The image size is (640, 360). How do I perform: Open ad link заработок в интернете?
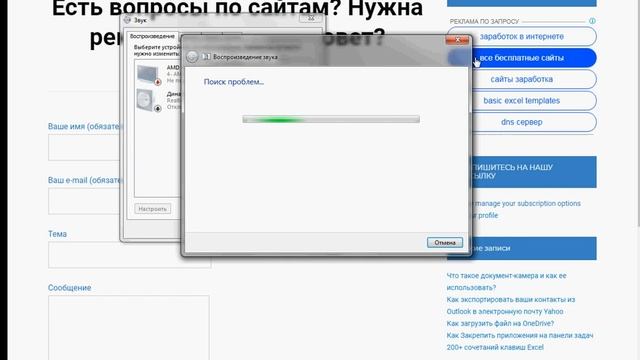522,36
